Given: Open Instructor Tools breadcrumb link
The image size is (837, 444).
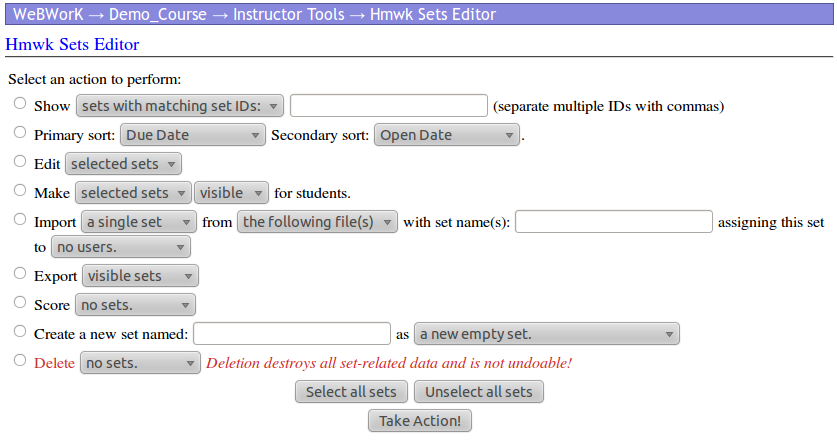Looking at the screenshot, I should click(289, 14).
